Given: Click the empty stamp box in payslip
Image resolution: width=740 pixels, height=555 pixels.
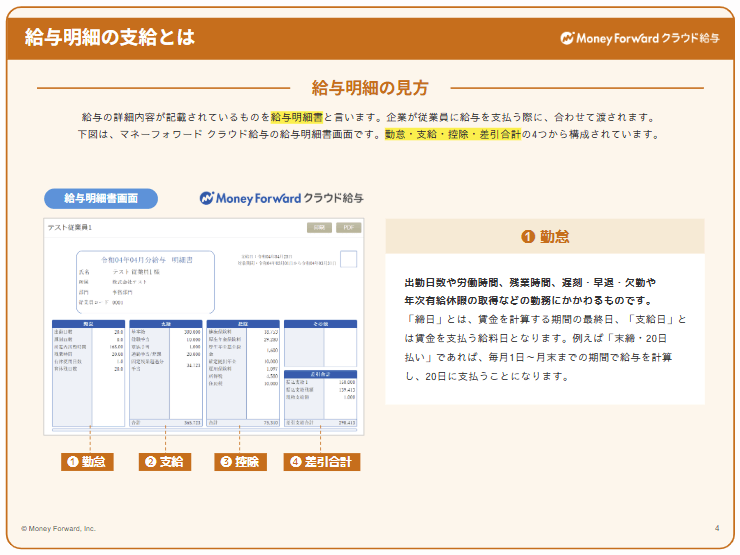Looking at the screenshot, I should tap(348, 259).
